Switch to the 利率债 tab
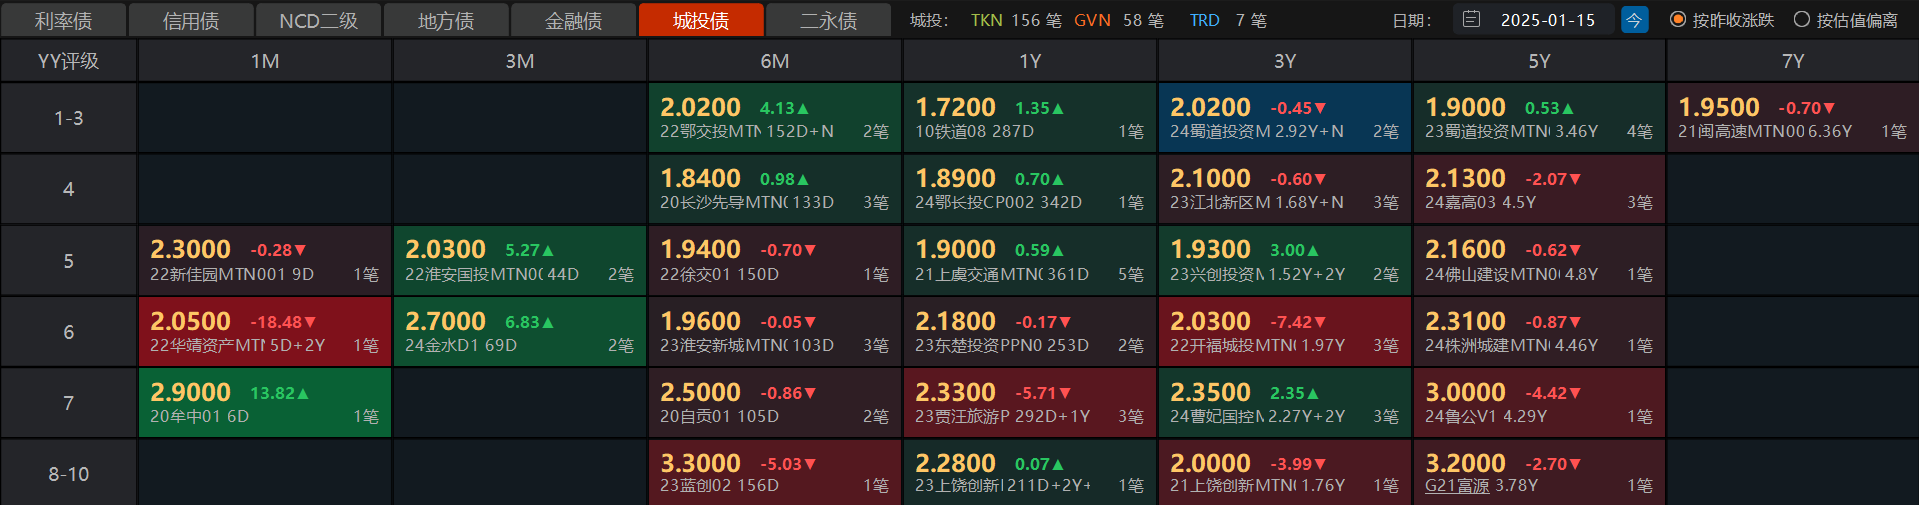1919x505 pixels. [x=63, y=20]
